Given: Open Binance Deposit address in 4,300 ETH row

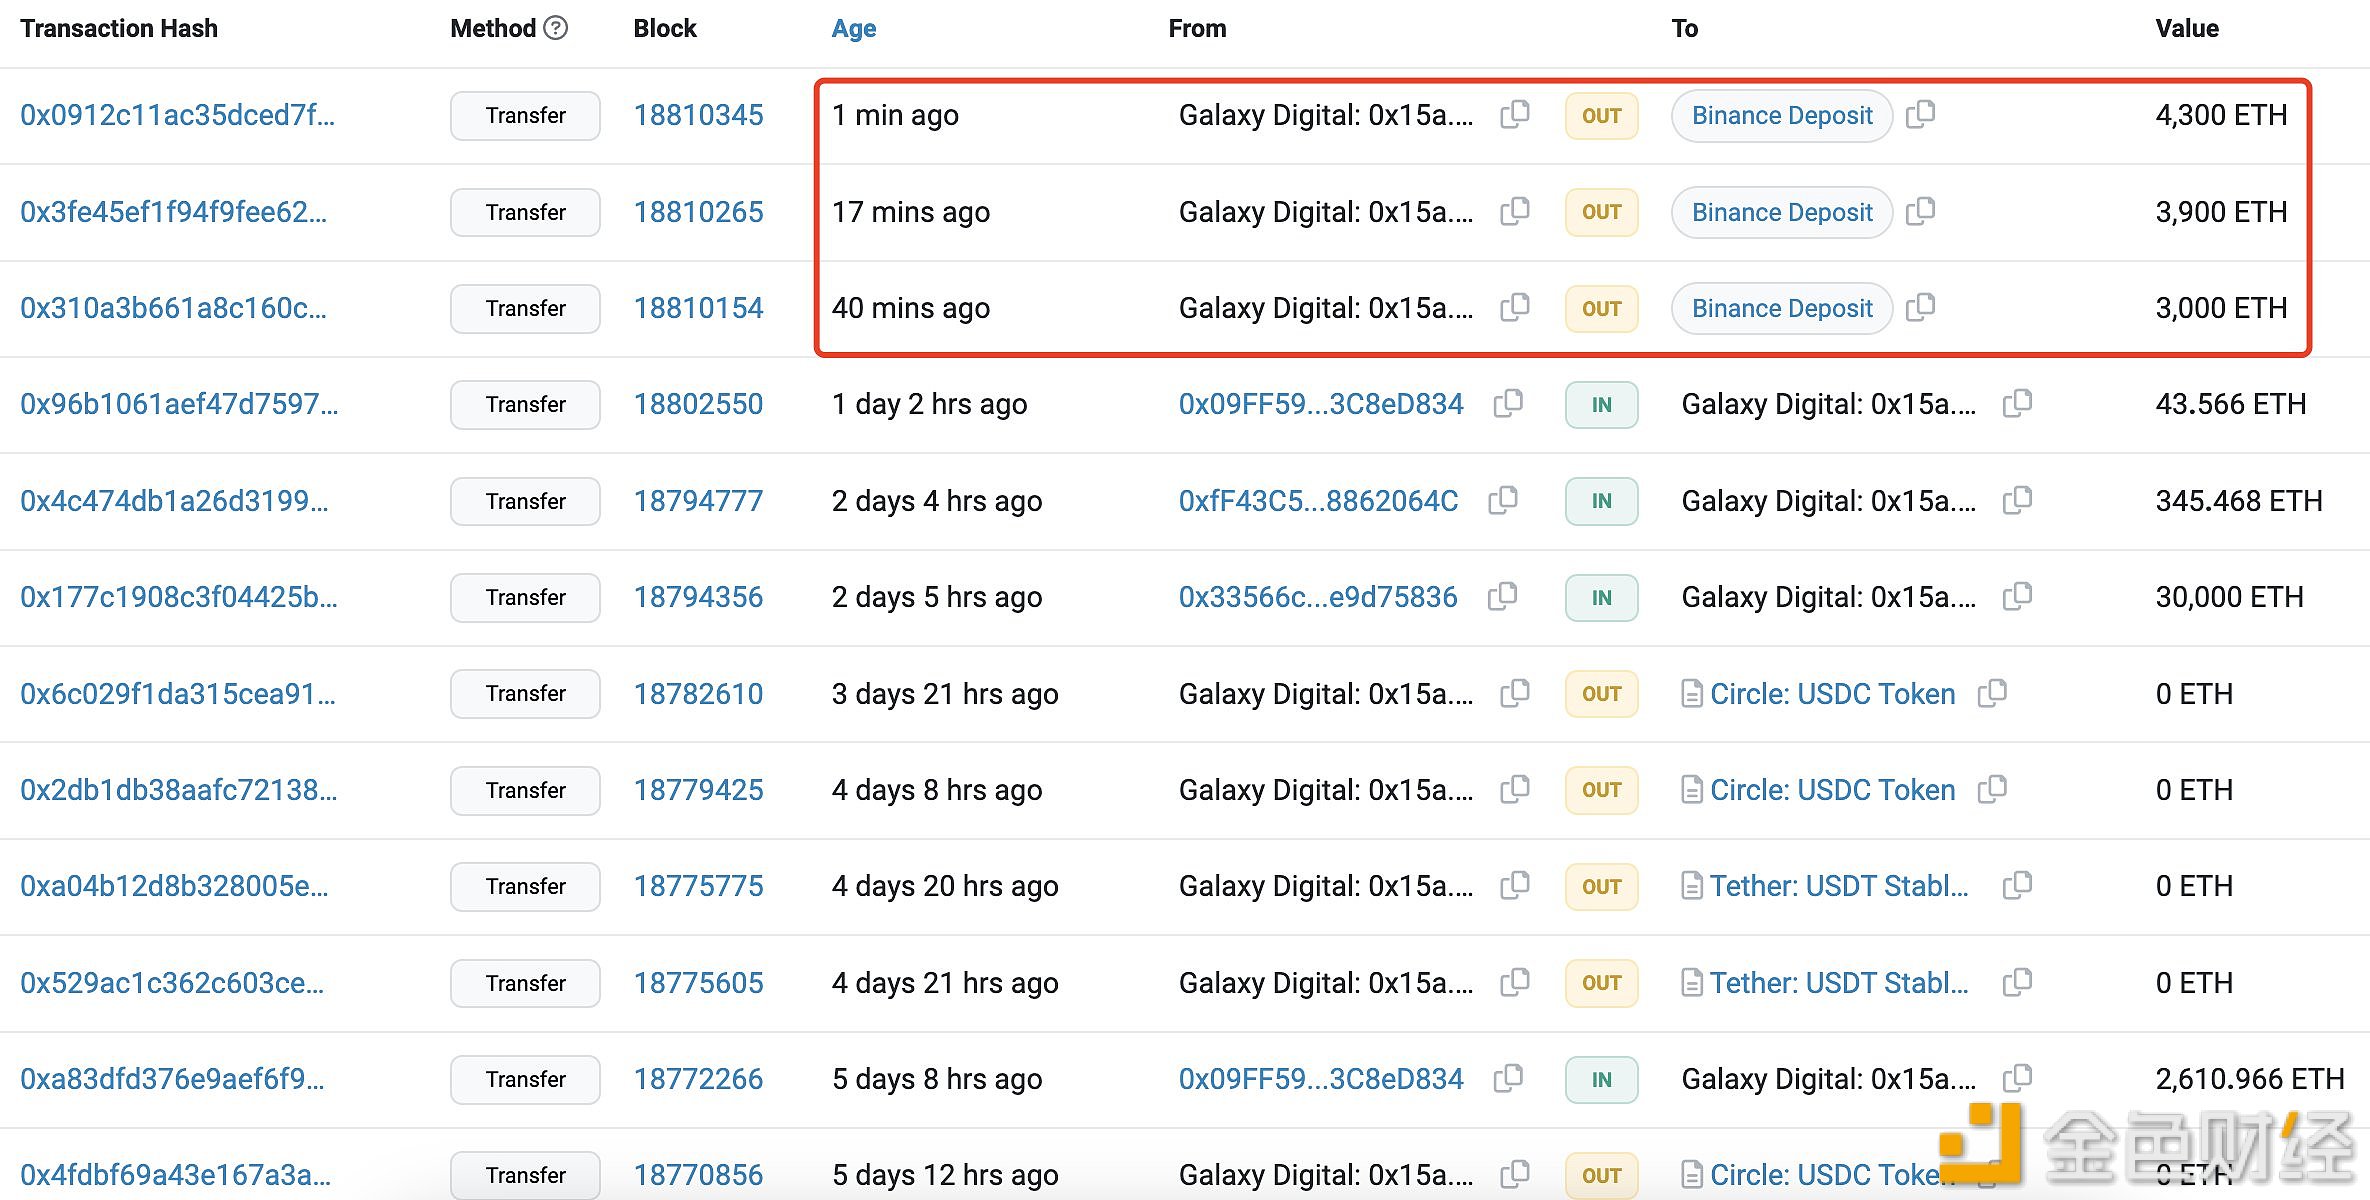Looking at the screenshot, I should click(x=1781, y=115).
